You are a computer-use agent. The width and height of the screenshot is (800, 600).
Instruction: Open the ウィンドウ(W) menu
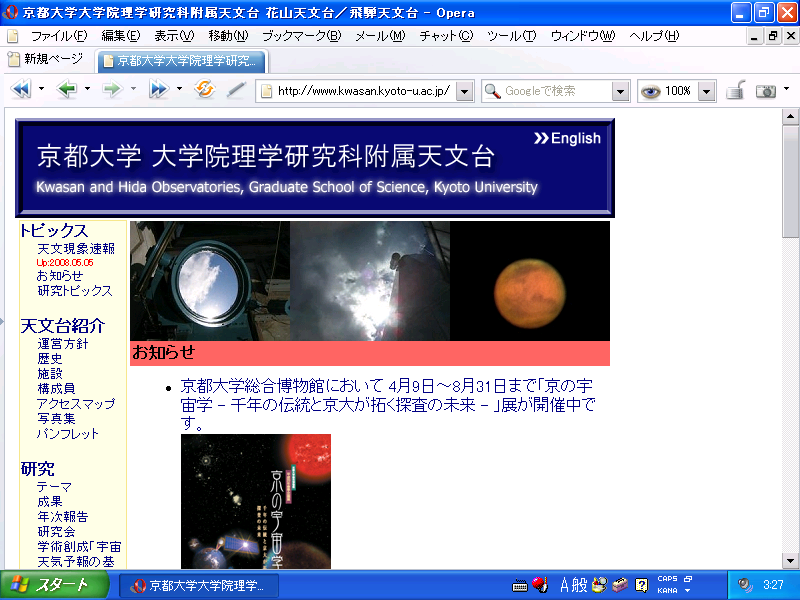583,36
